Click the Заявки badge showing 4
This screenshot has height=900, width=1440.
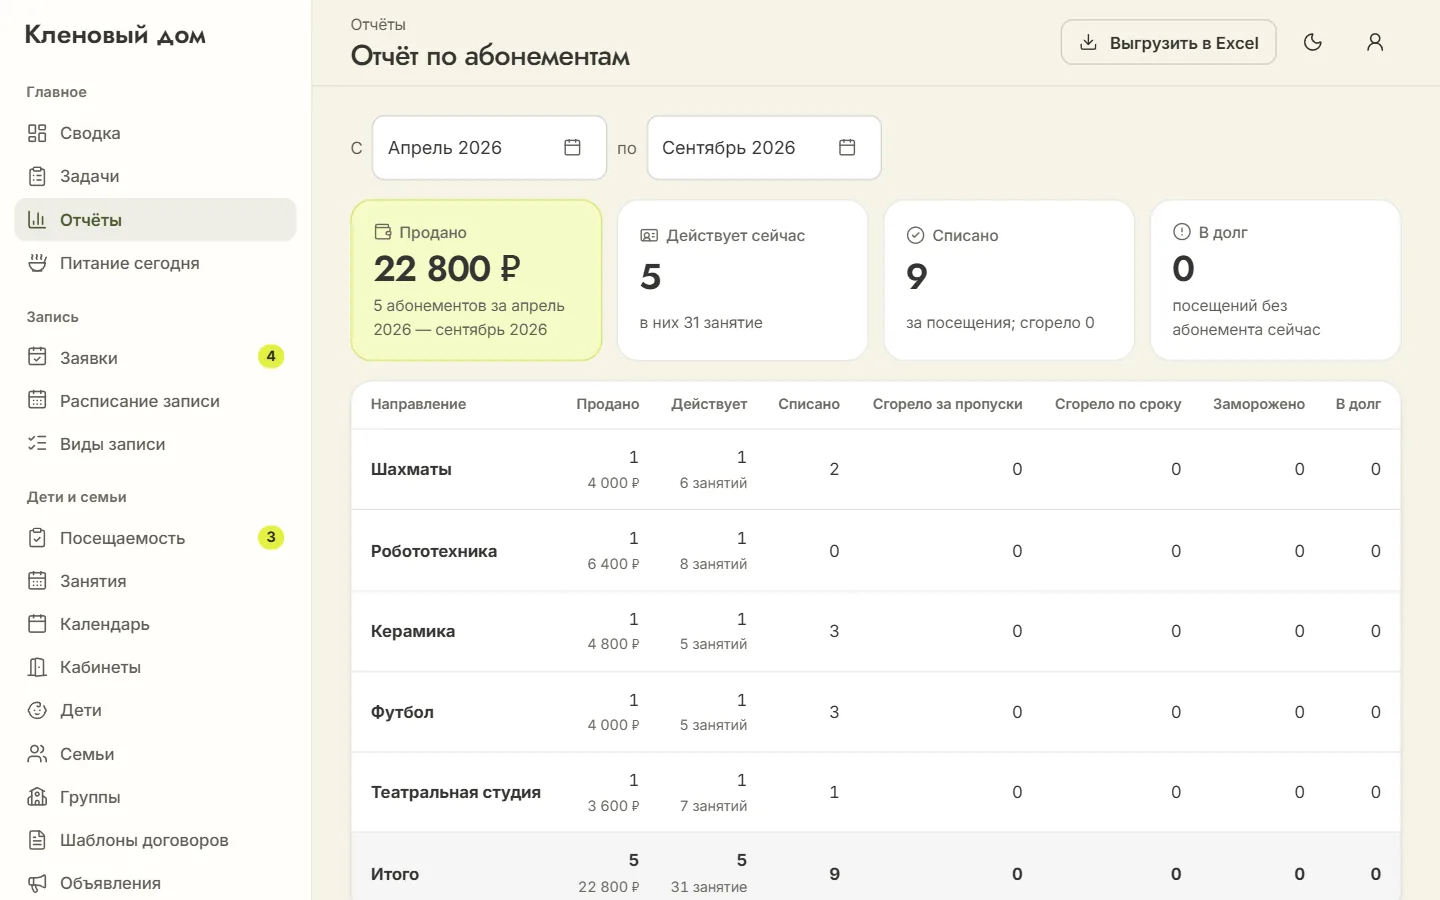tap(271, 357)
